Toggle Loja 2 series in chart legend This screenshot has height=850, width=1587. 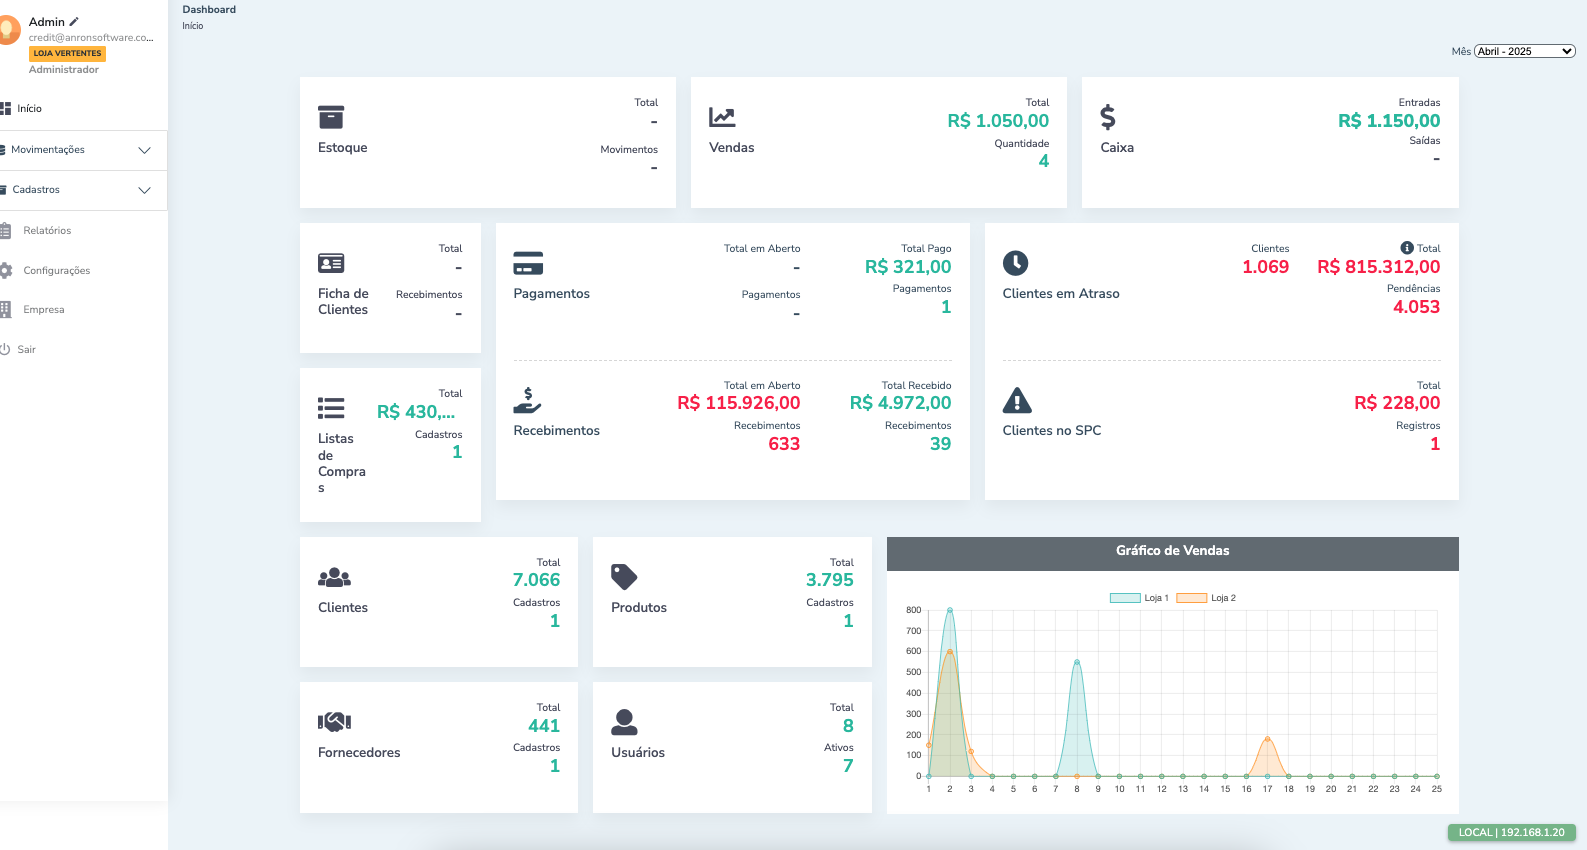1206,598
